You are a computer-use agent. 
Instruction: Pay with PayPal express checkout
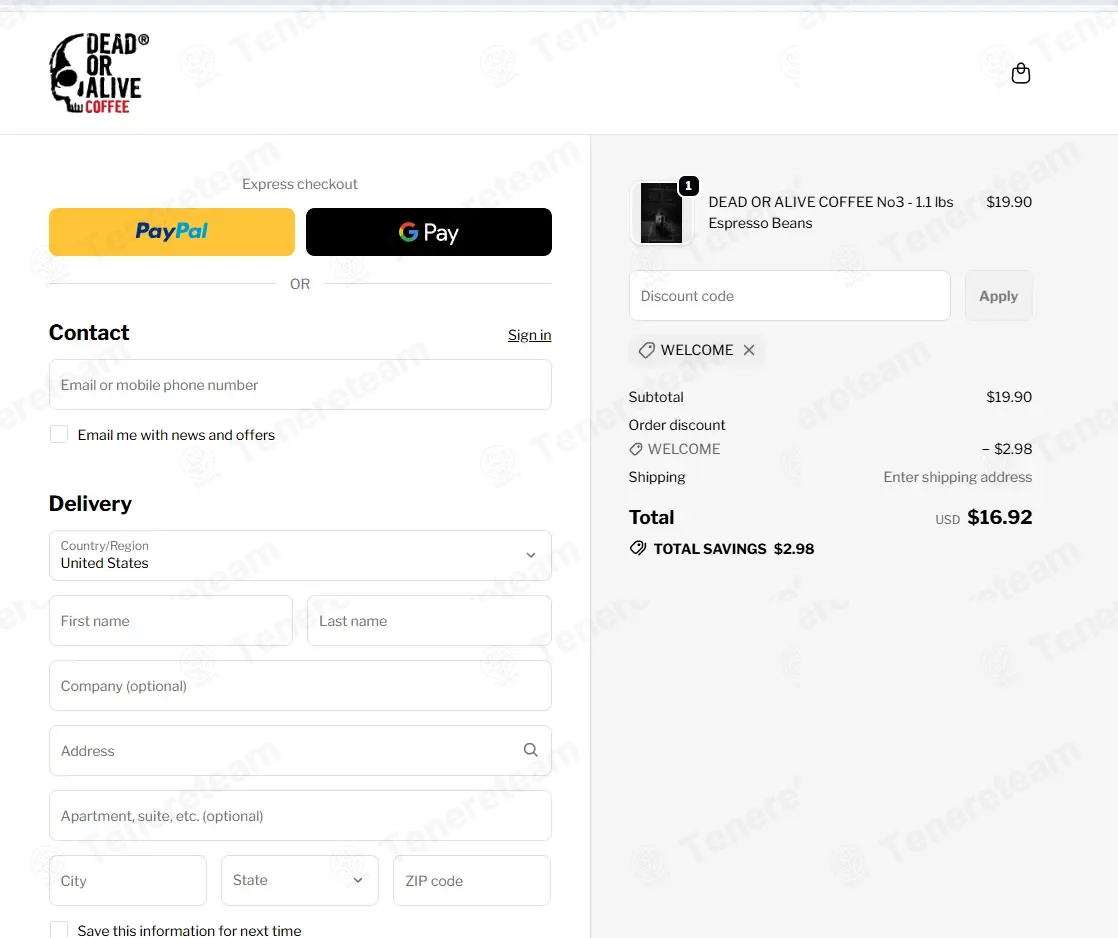172,232
